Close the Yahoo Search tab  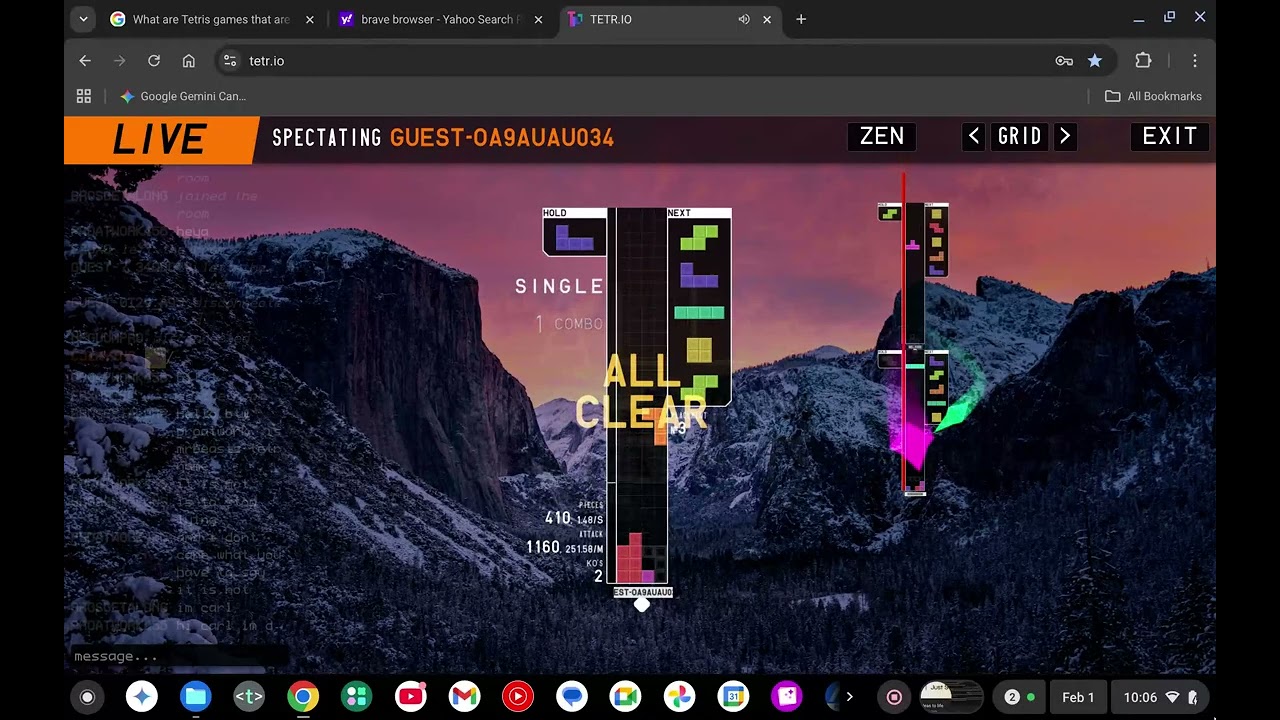pyautogui.click(x=539, y=19)
